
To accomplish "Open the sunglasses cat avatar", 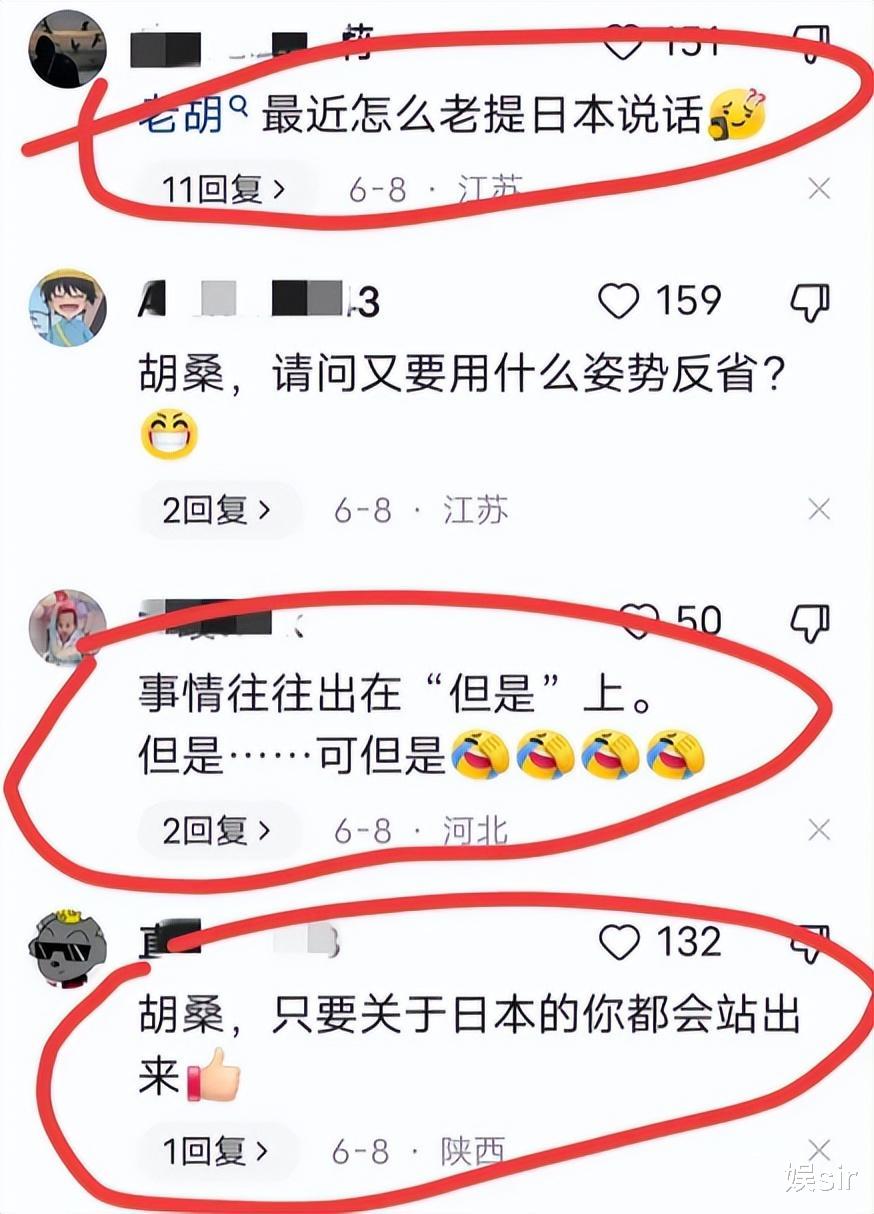I will [x=68, y=947].
